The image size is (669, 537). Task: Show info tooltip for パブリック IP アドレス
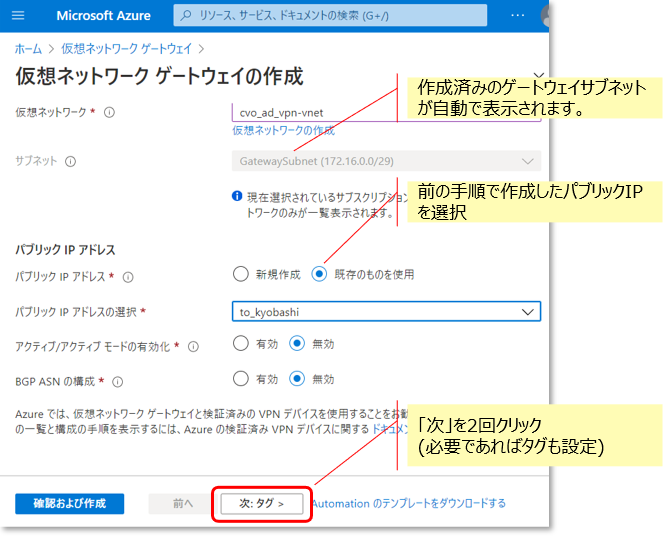pos(128,278)
